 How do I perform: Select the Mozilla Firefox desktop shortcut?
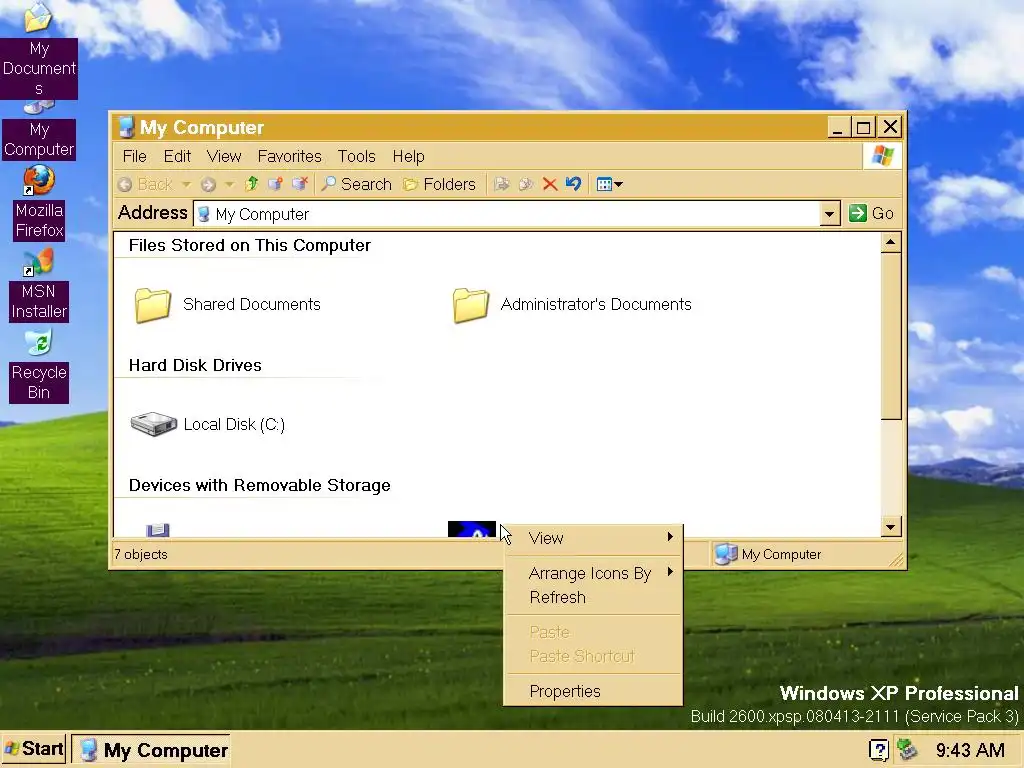click(39, 202)
